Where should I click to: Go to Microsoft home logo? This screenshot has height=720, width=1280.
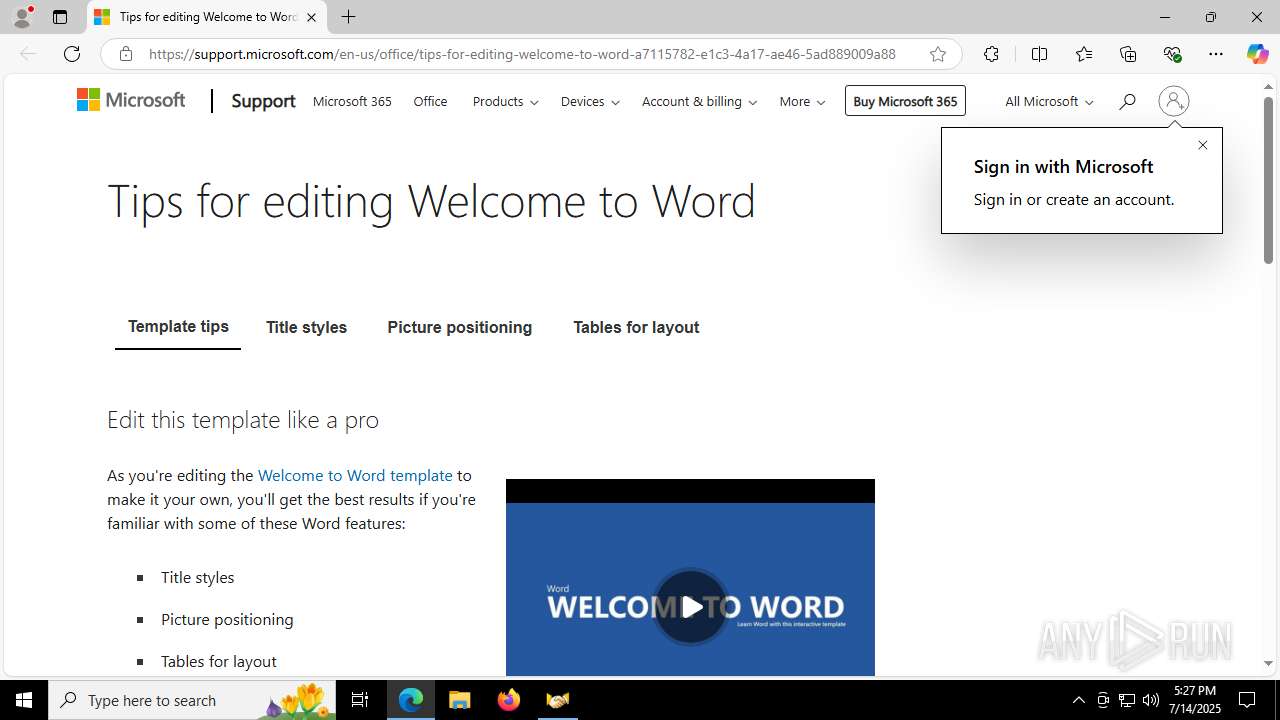coord(131,100)
